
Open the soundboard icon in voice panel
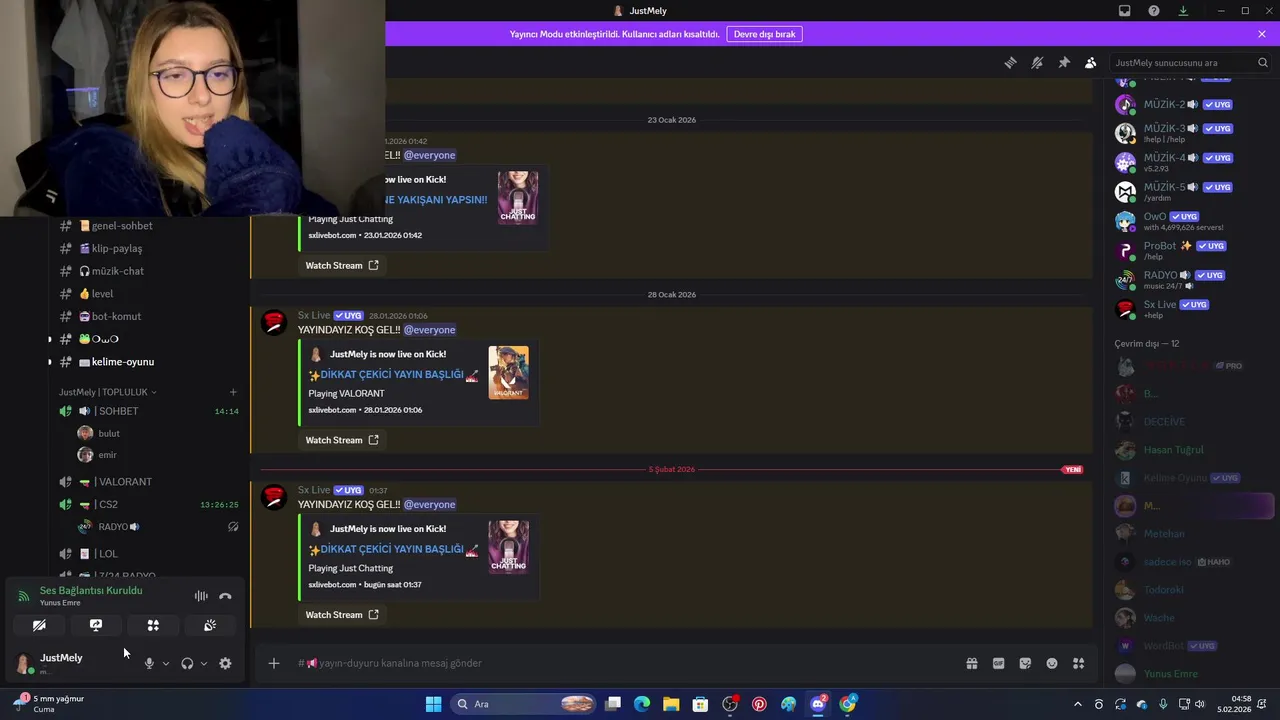click(x=210, y=625)
